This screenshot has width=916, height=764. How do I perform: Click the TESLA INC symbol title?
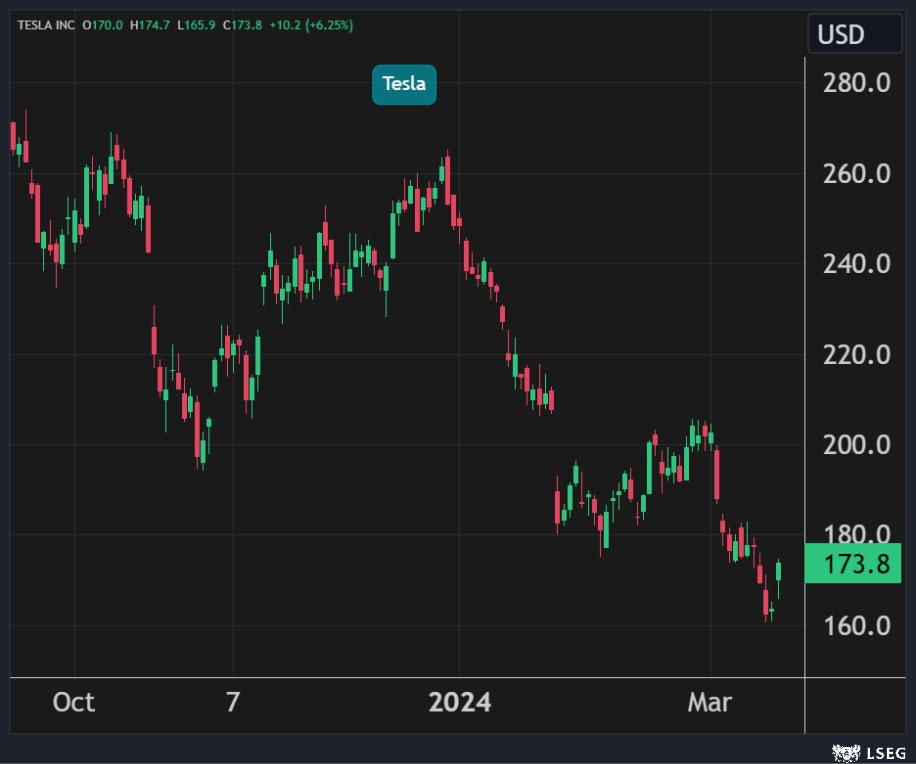(45, 24)
